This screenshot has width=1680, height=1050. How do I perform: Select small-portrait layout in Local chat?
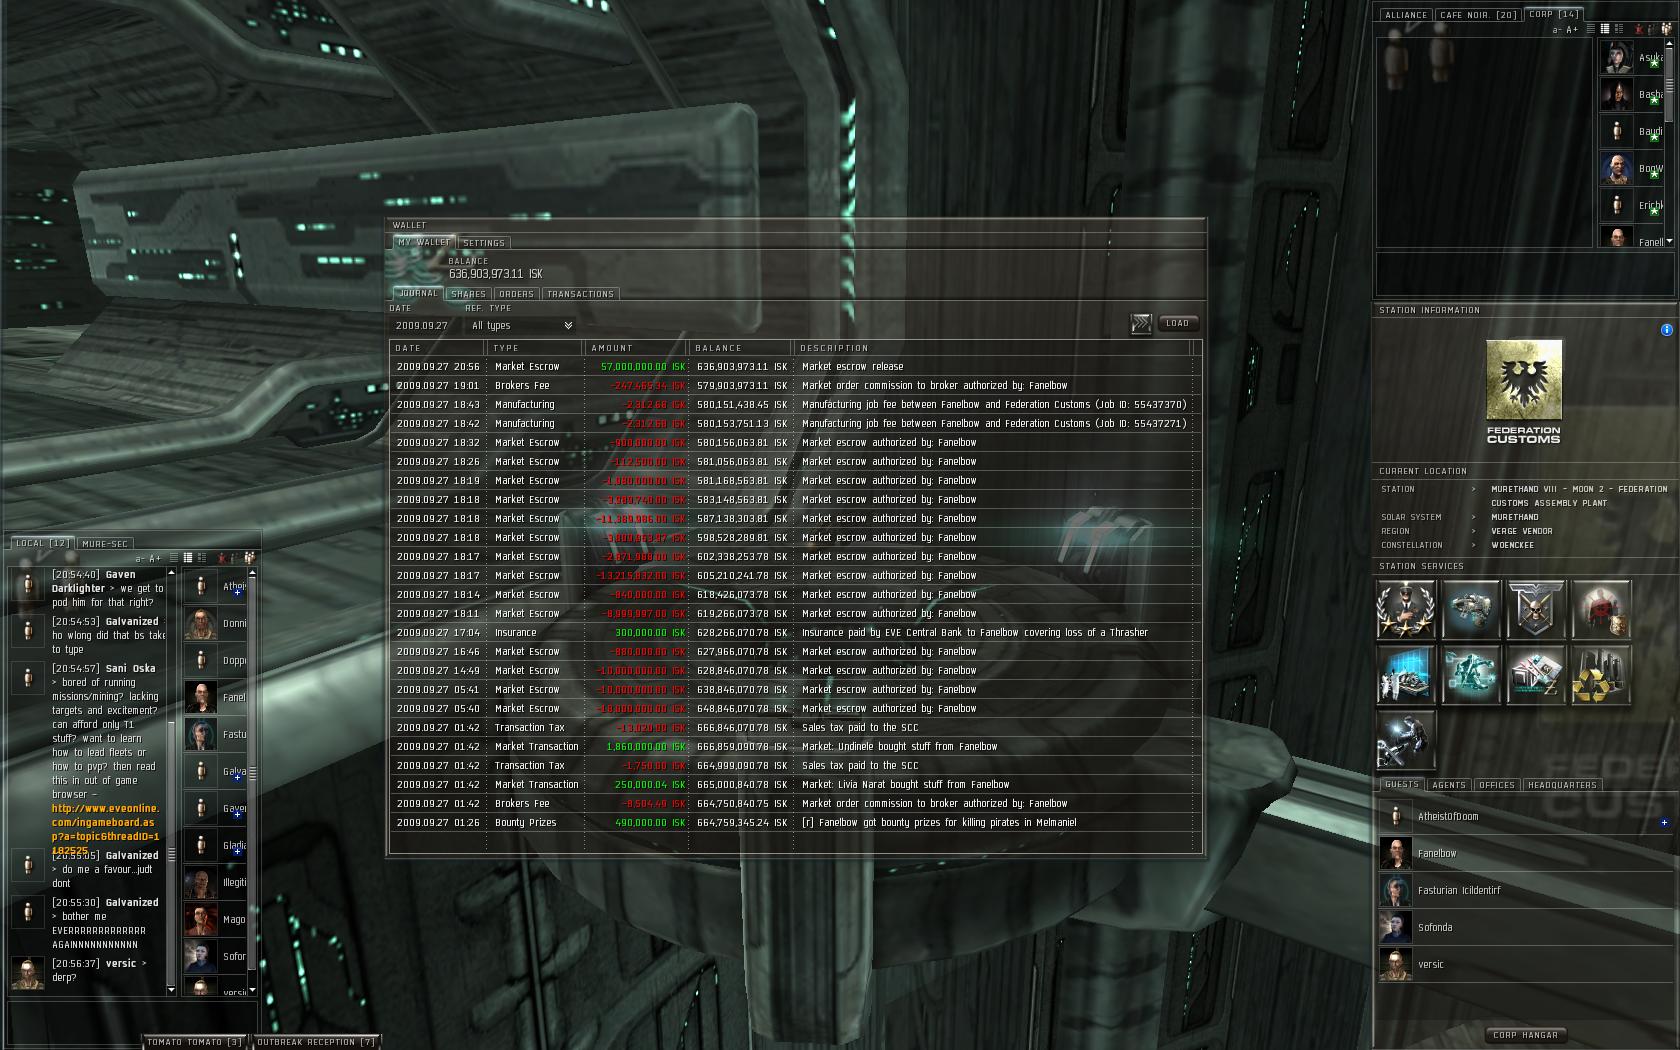click(188, 558)
